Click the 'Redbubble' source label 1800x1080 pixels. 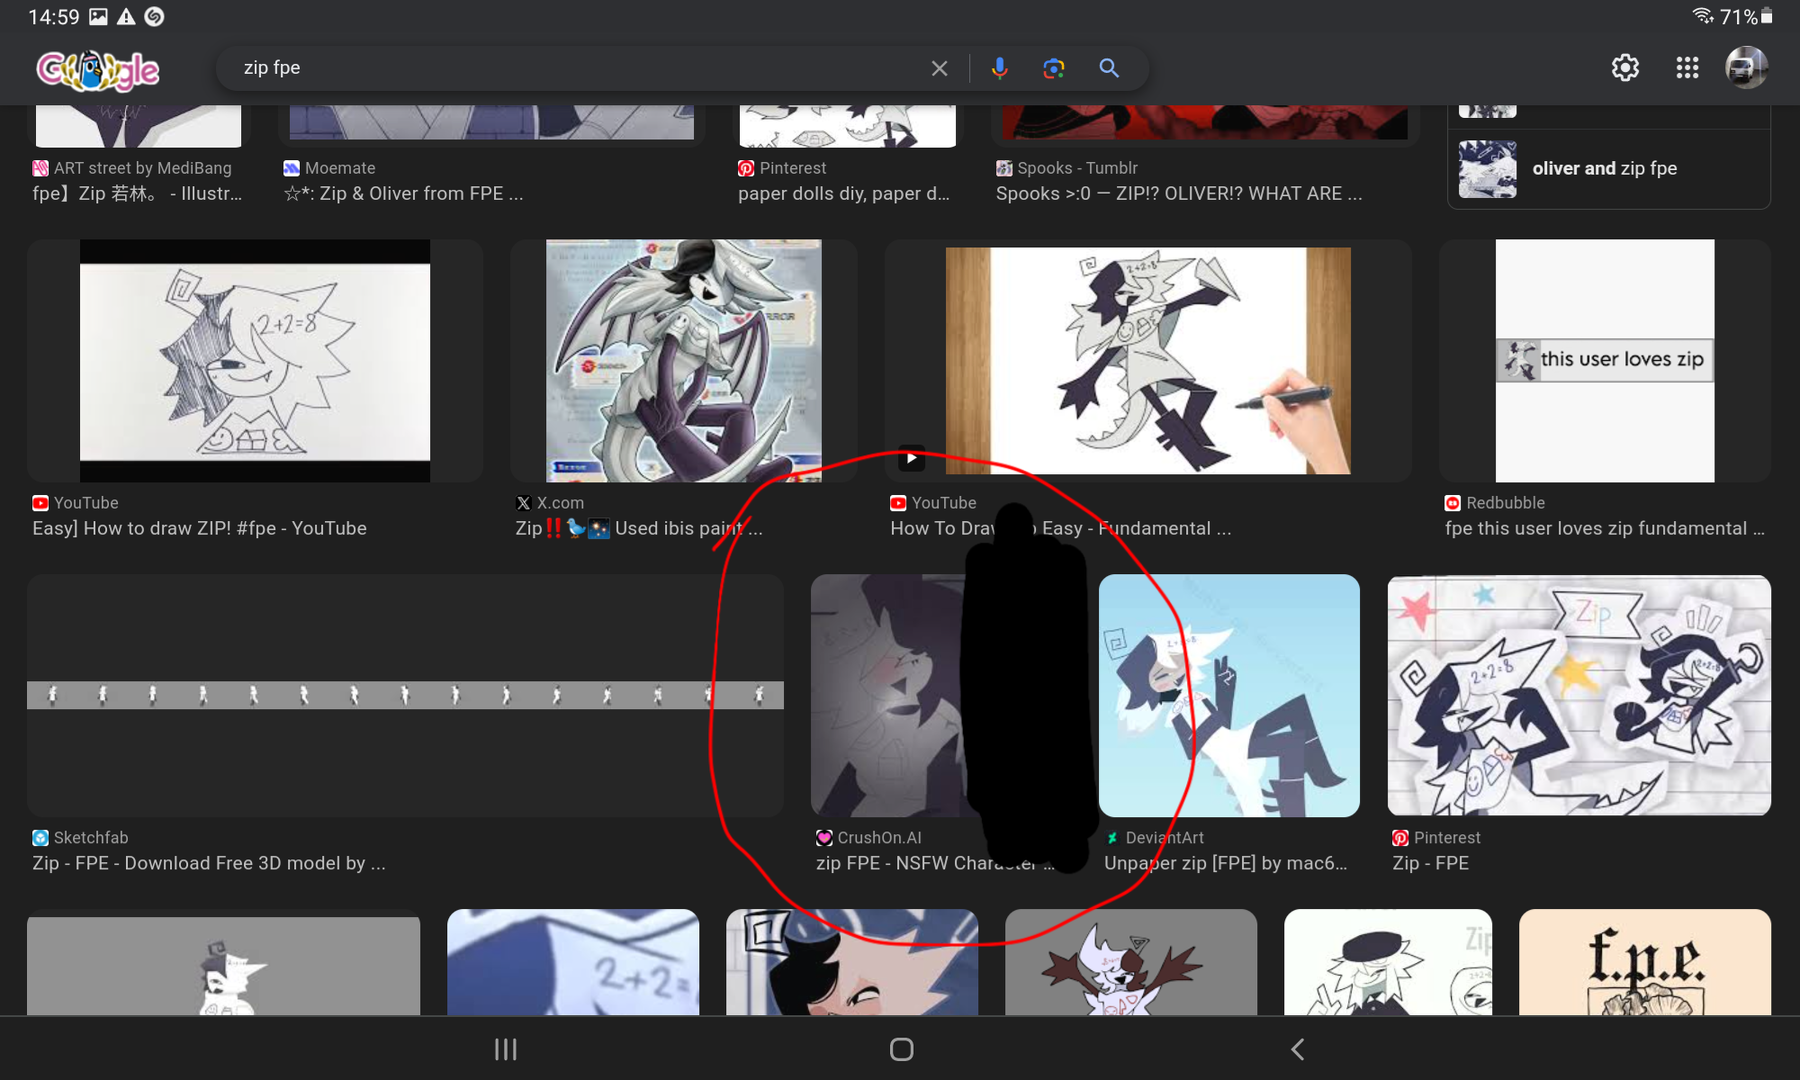[x=1505, y=503]
